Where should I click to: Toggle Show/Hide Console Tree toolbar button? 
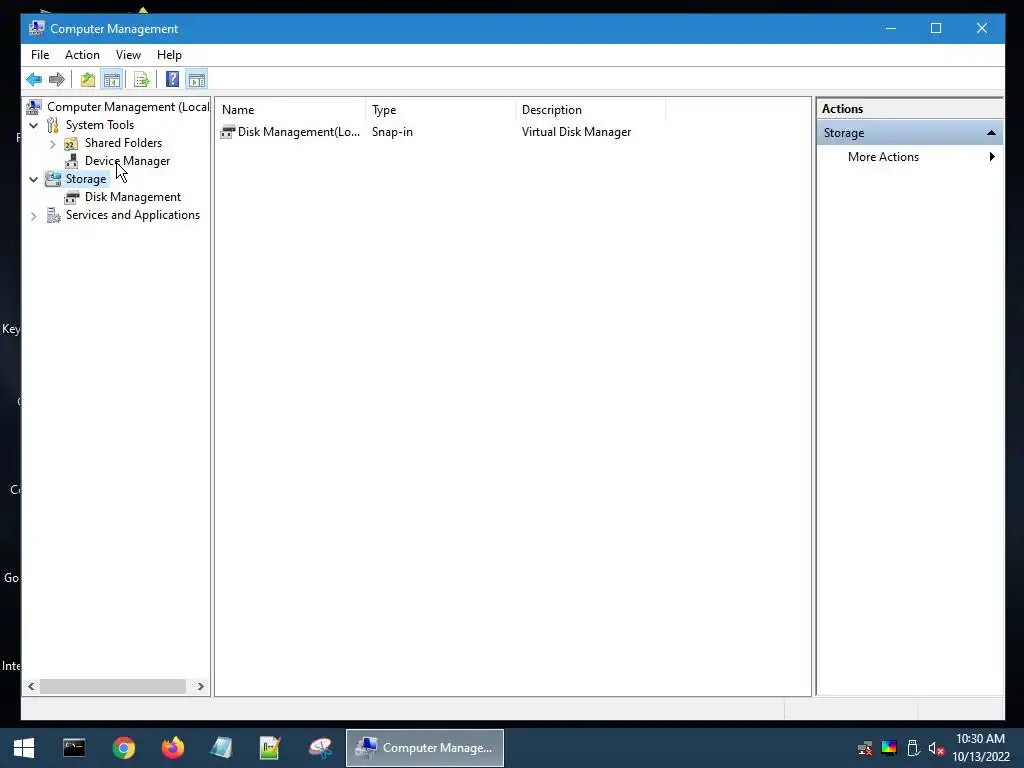[112, 80]
